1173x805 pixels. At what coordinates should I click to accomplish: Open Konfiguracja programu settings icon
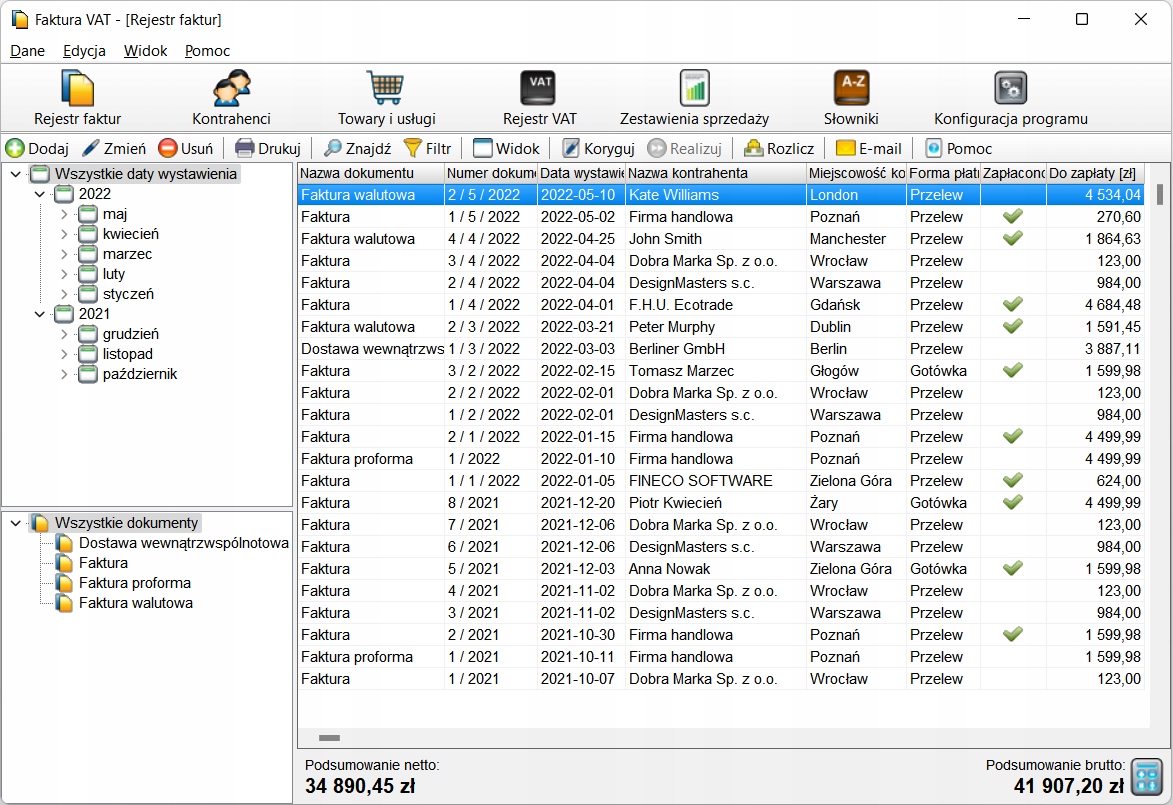tap(1010, 88)
